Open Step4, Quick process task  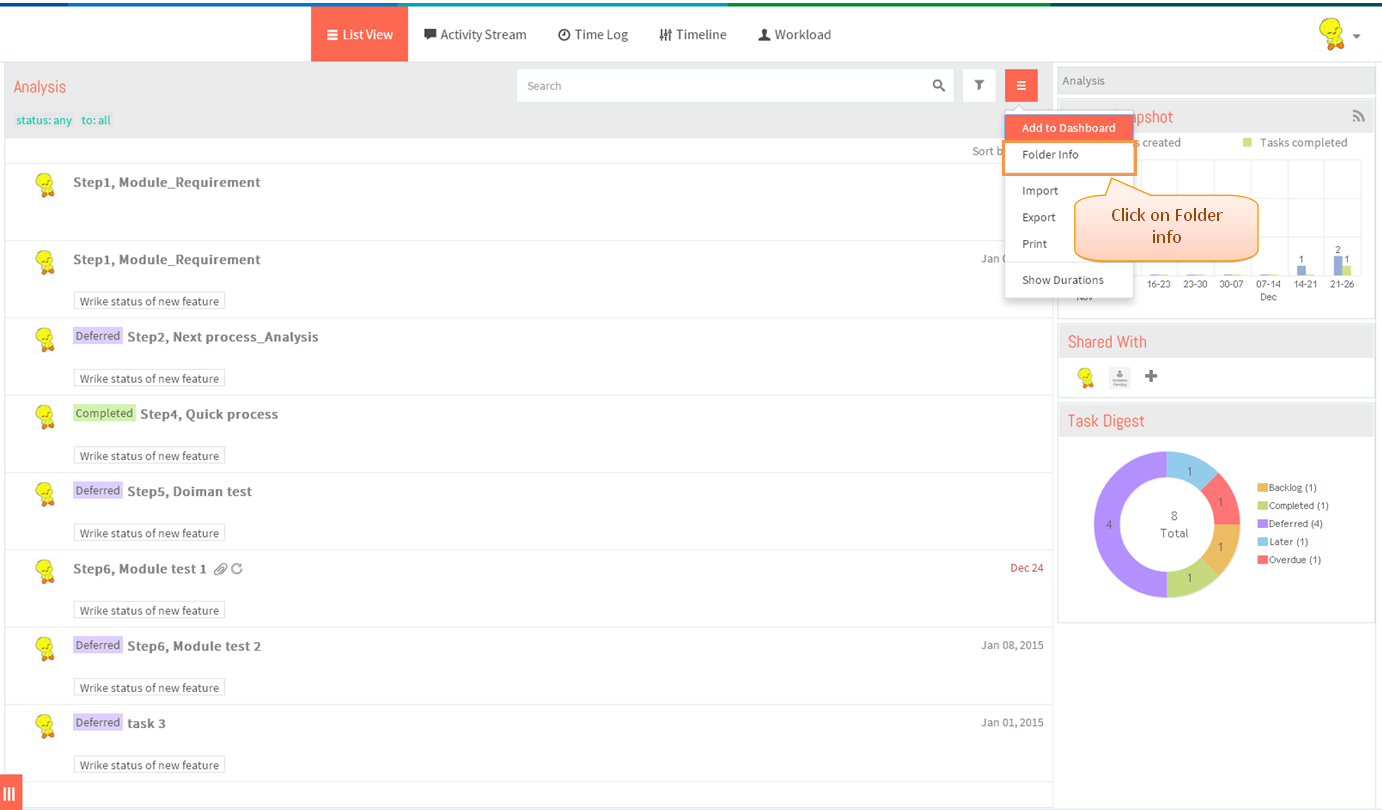pyautogui.click(x=209, y=414)
